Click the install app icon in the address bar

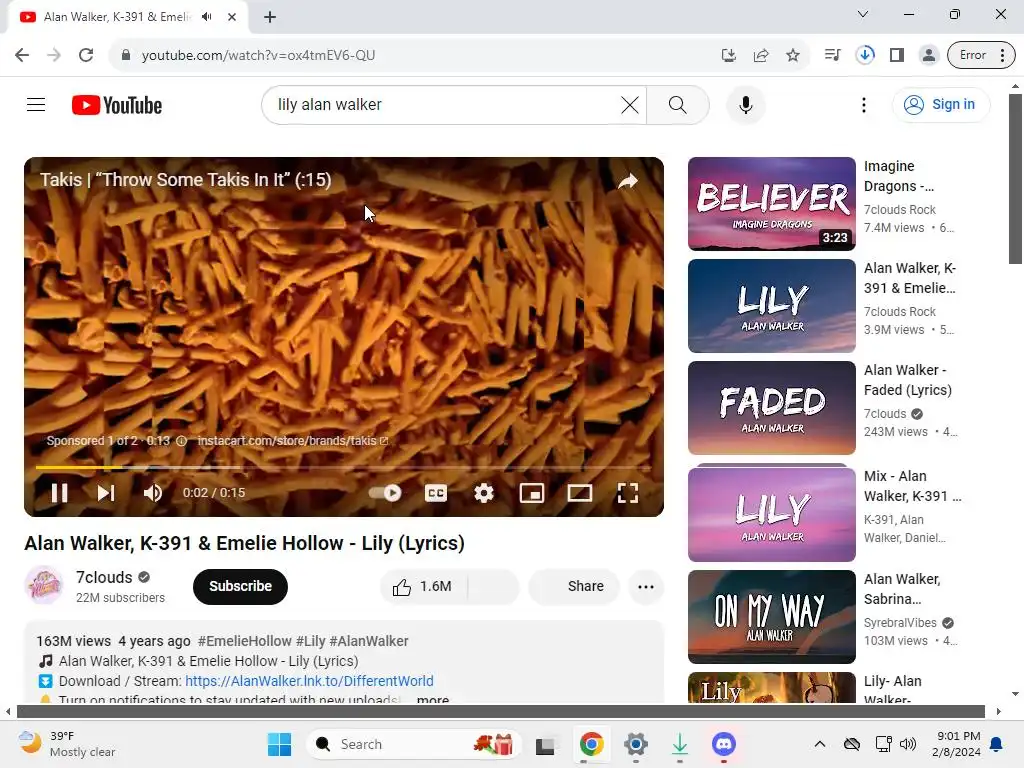(x=729, y=55)
